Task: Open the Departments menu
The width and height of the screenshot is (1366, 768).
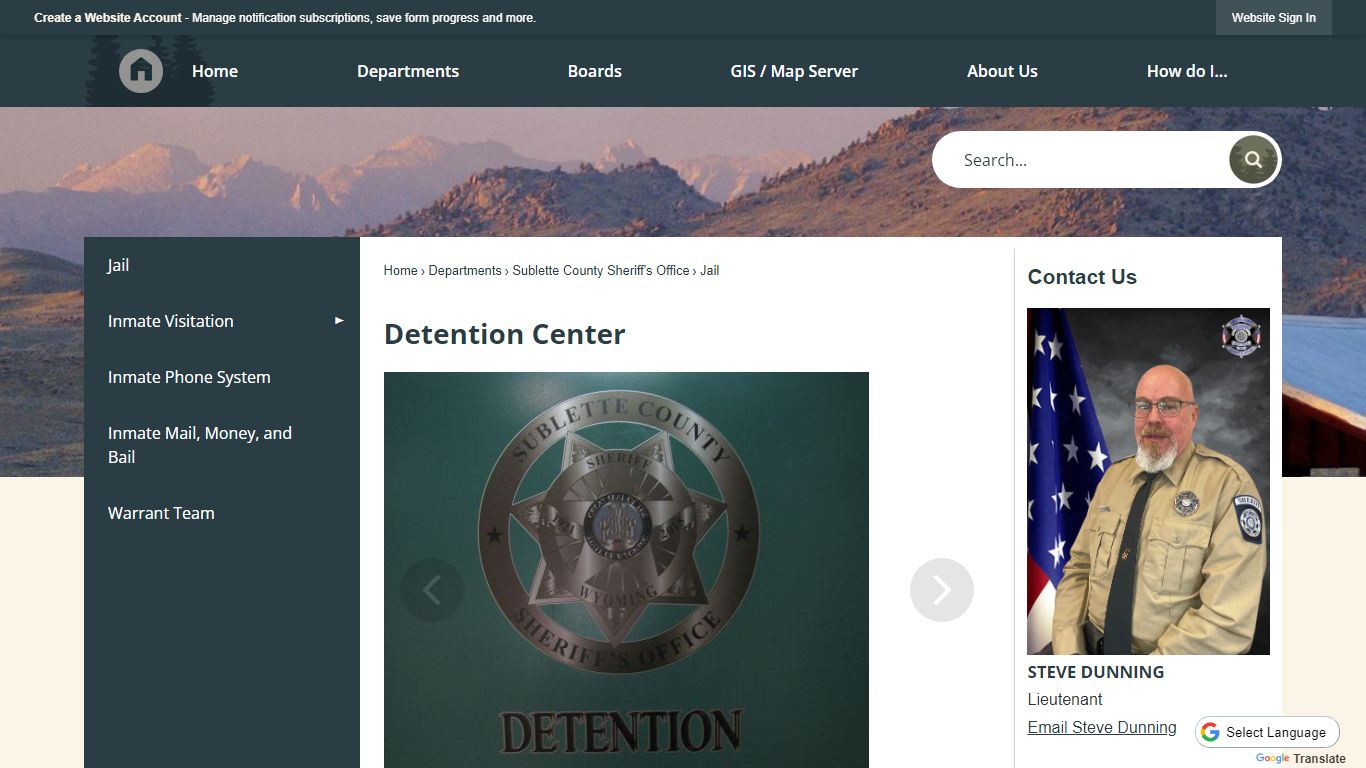Action: [x=408, y=71]
